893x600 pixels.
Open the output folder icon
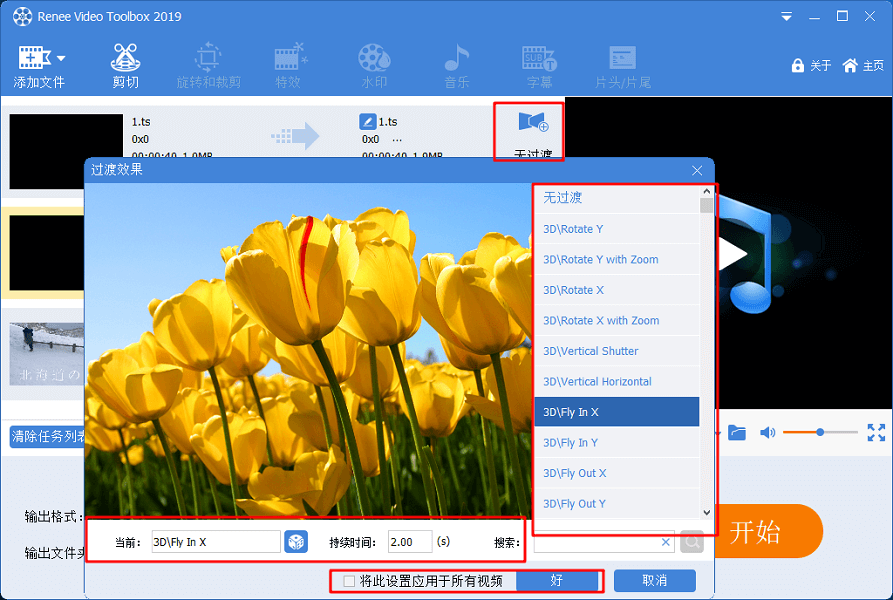tap(737, 432)
